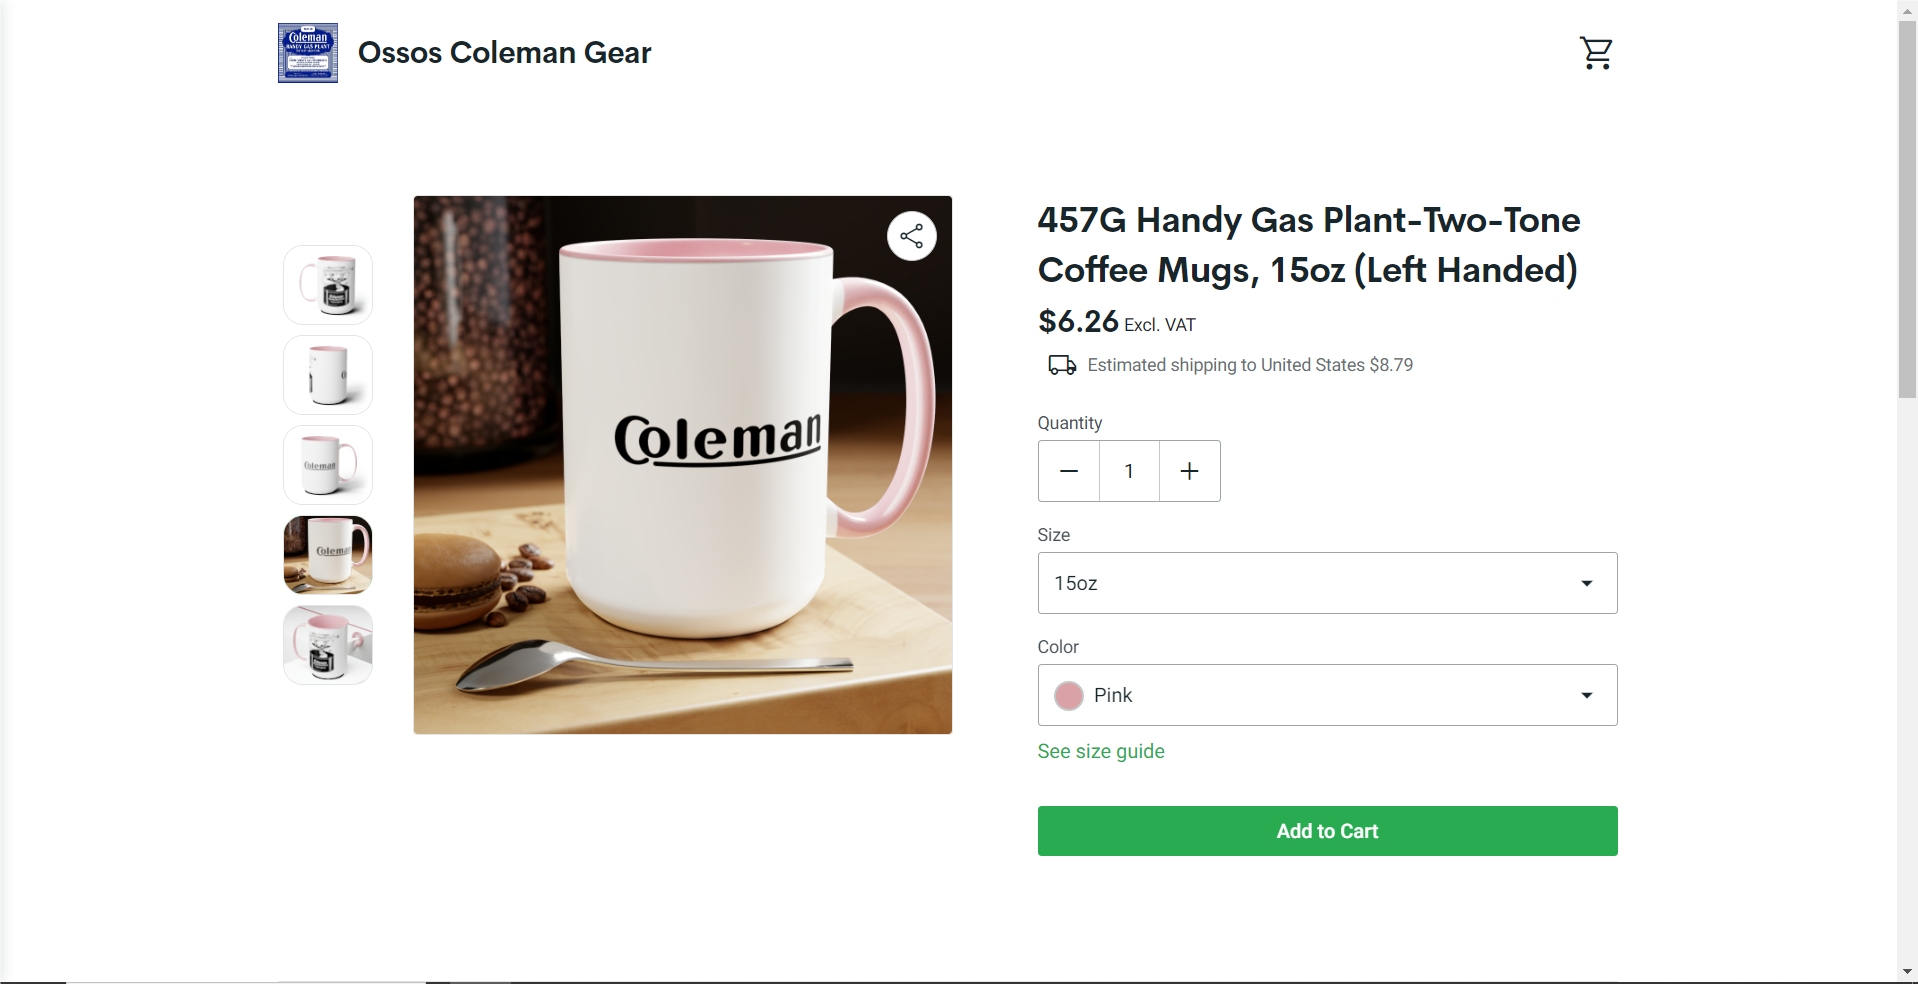The image size is (1918, 984).
Task: Click the Ossos Coleman Gear store logo
Action: 308,53
